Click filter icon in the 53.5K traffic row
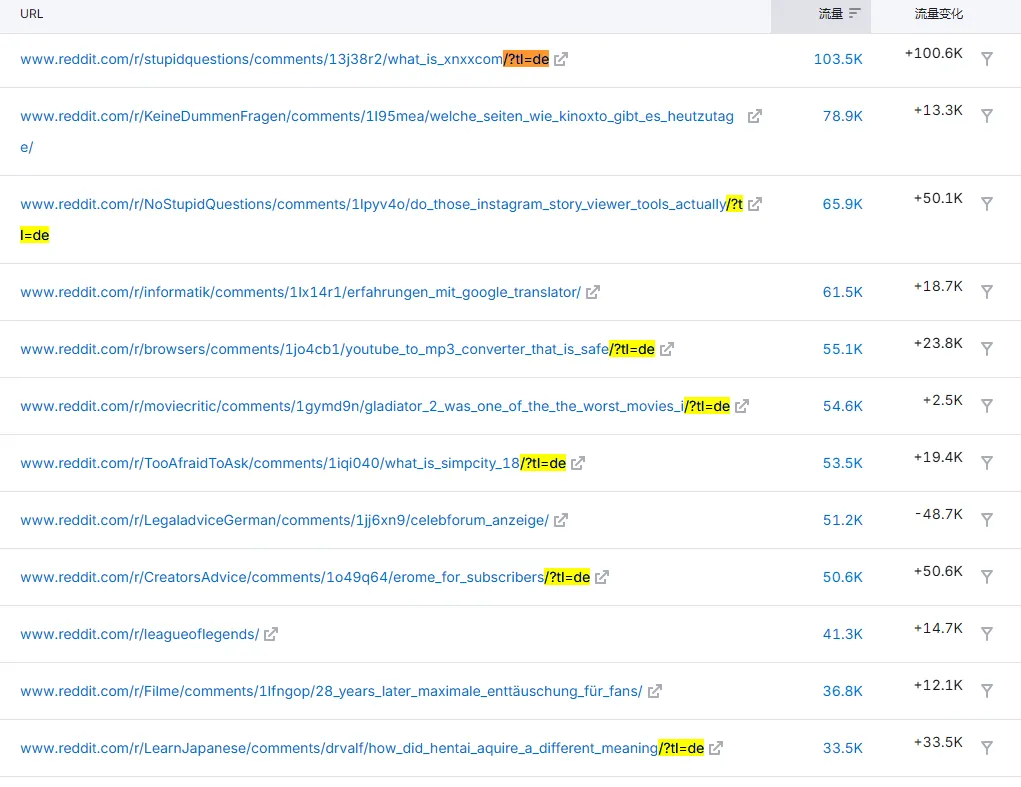The height and width of the screenshot is (787, 1021). pos(987,463)
